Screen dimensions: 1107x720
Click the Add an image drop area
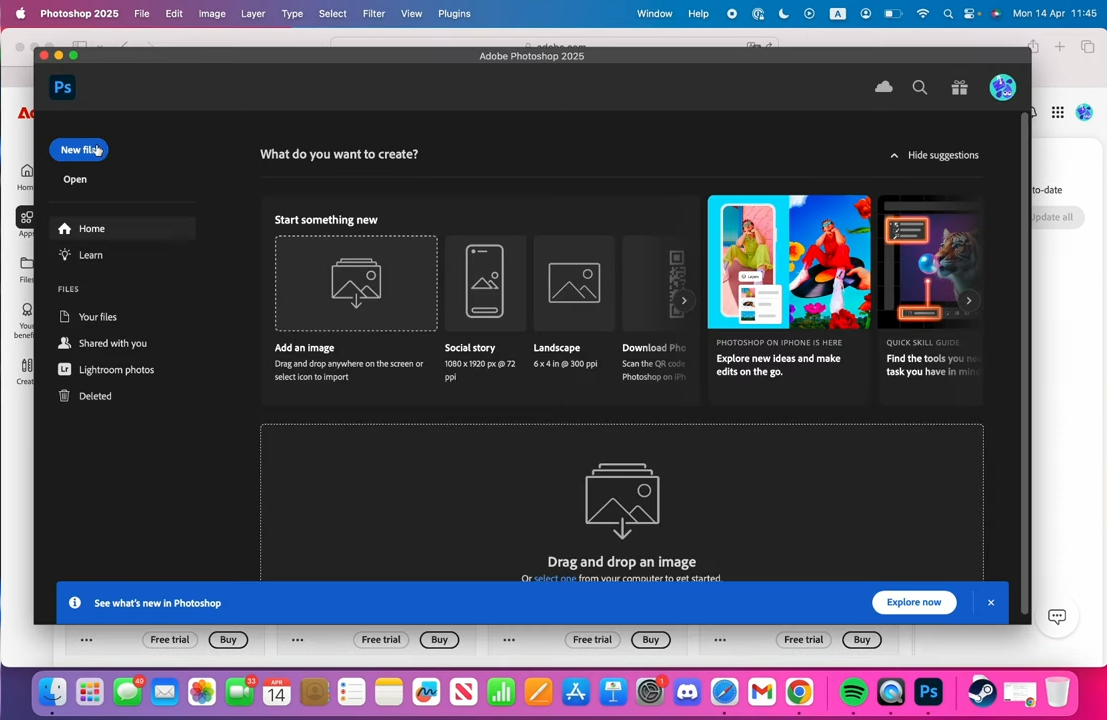click(x=356, y=283)
